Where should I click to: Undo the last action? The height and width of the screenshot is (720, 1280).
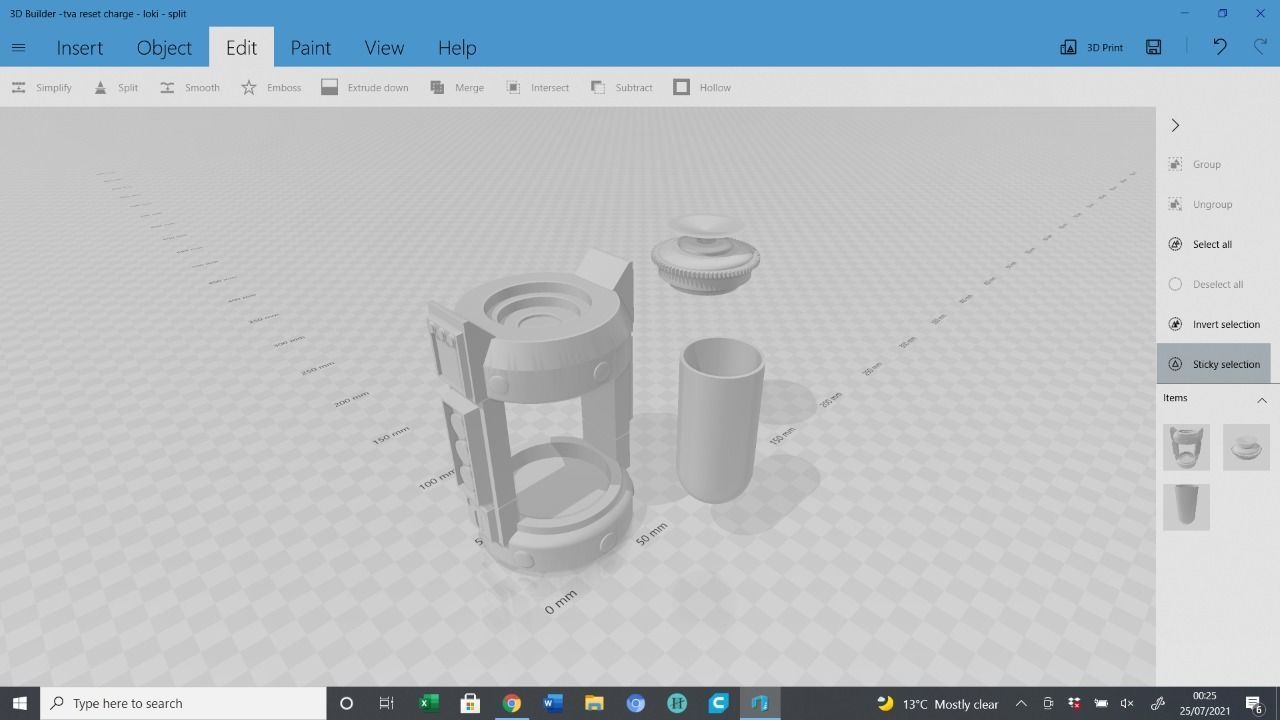click(x=1219, y=47)
